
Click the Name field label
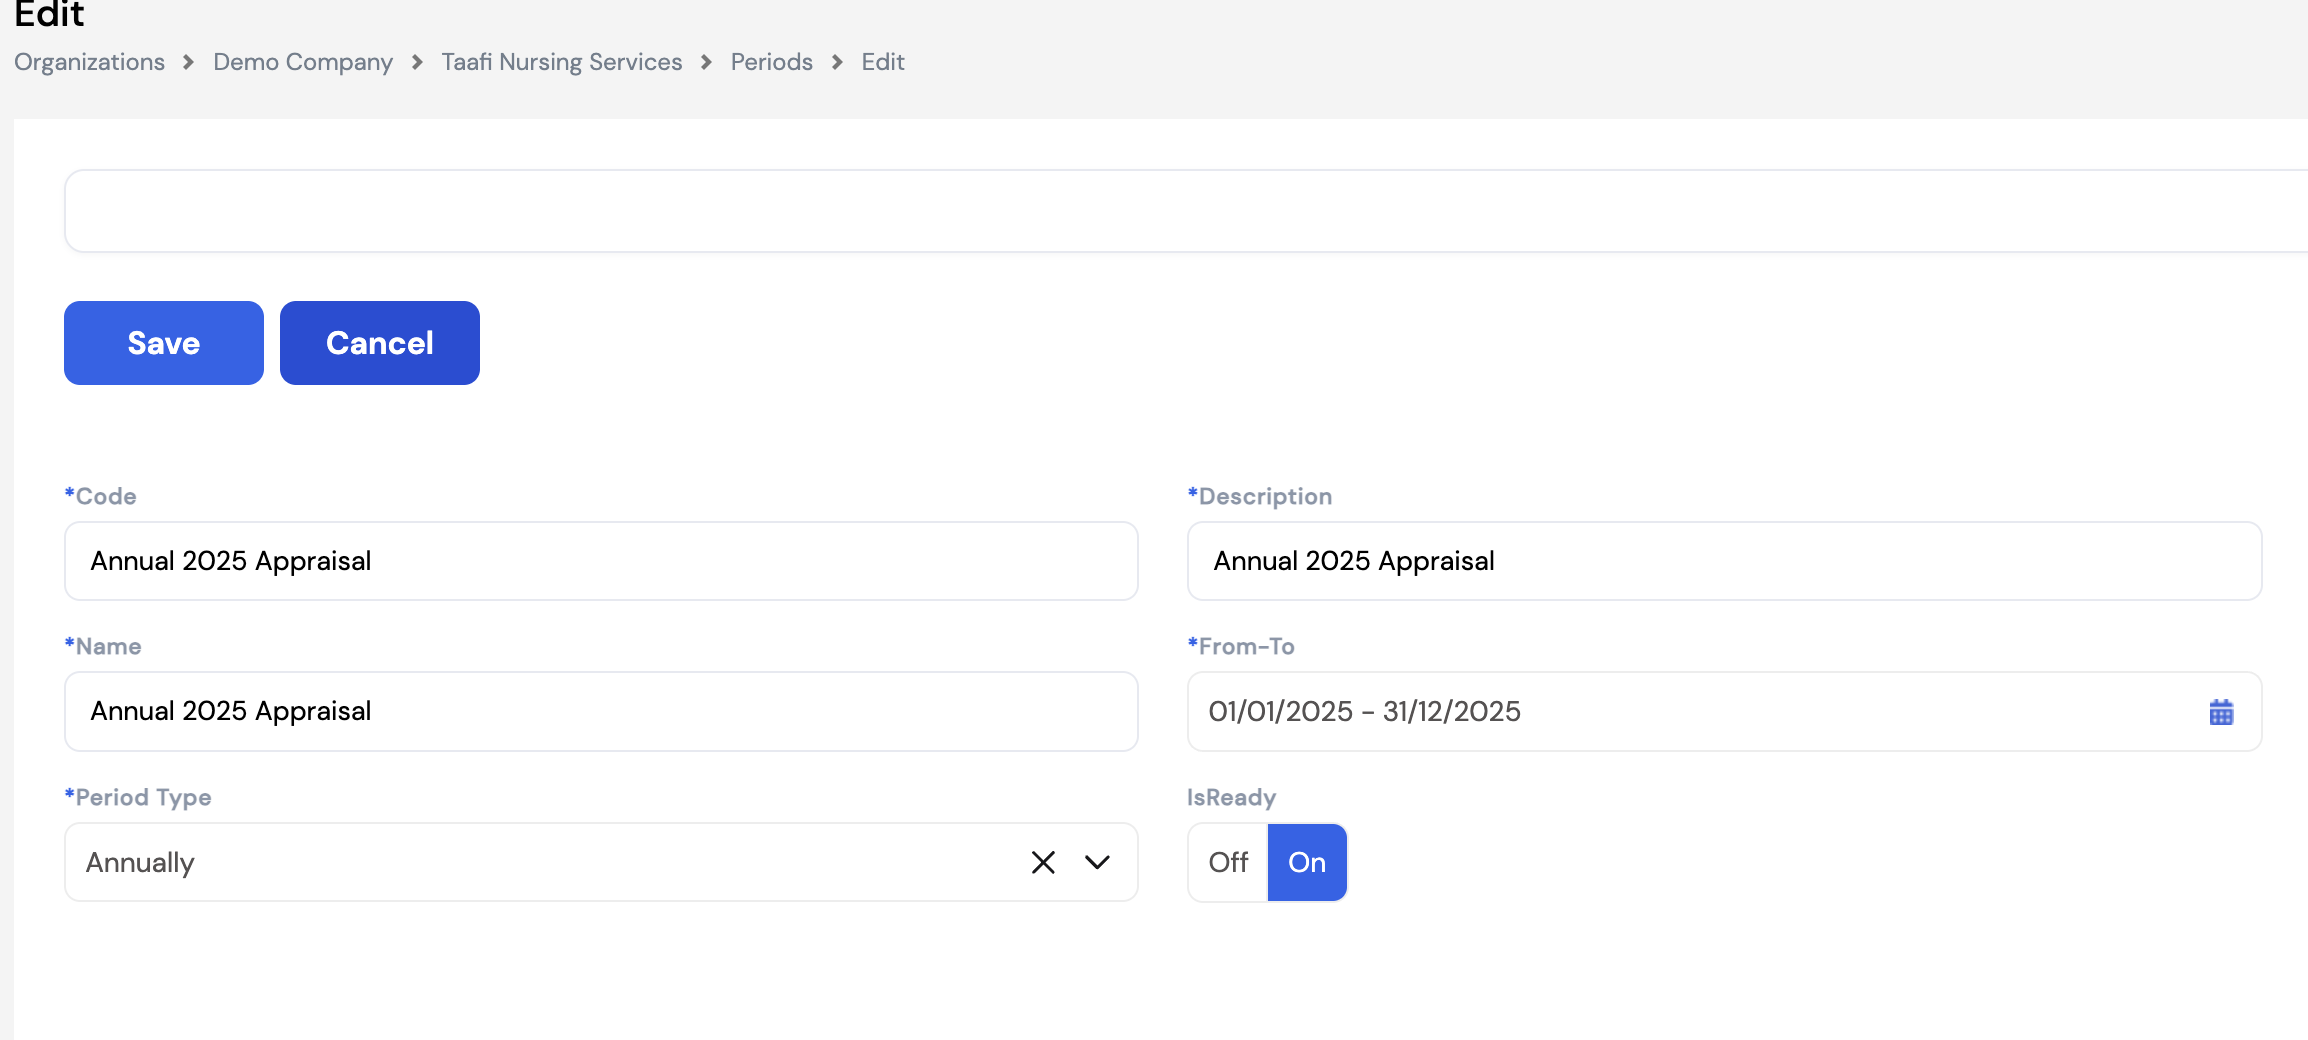pos(103,646)
